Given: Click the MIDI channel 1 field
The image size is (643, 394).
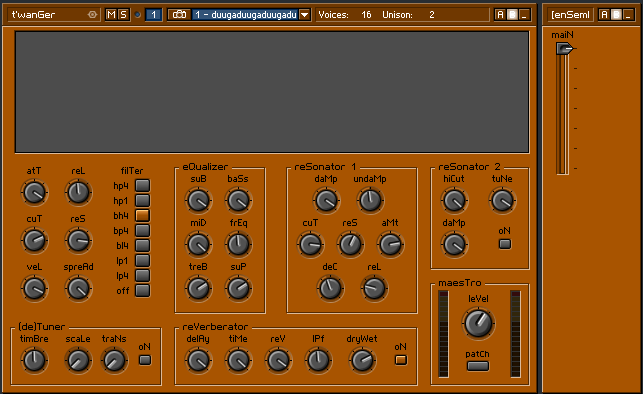Looking at the screenshot, I should click(153, 15).
